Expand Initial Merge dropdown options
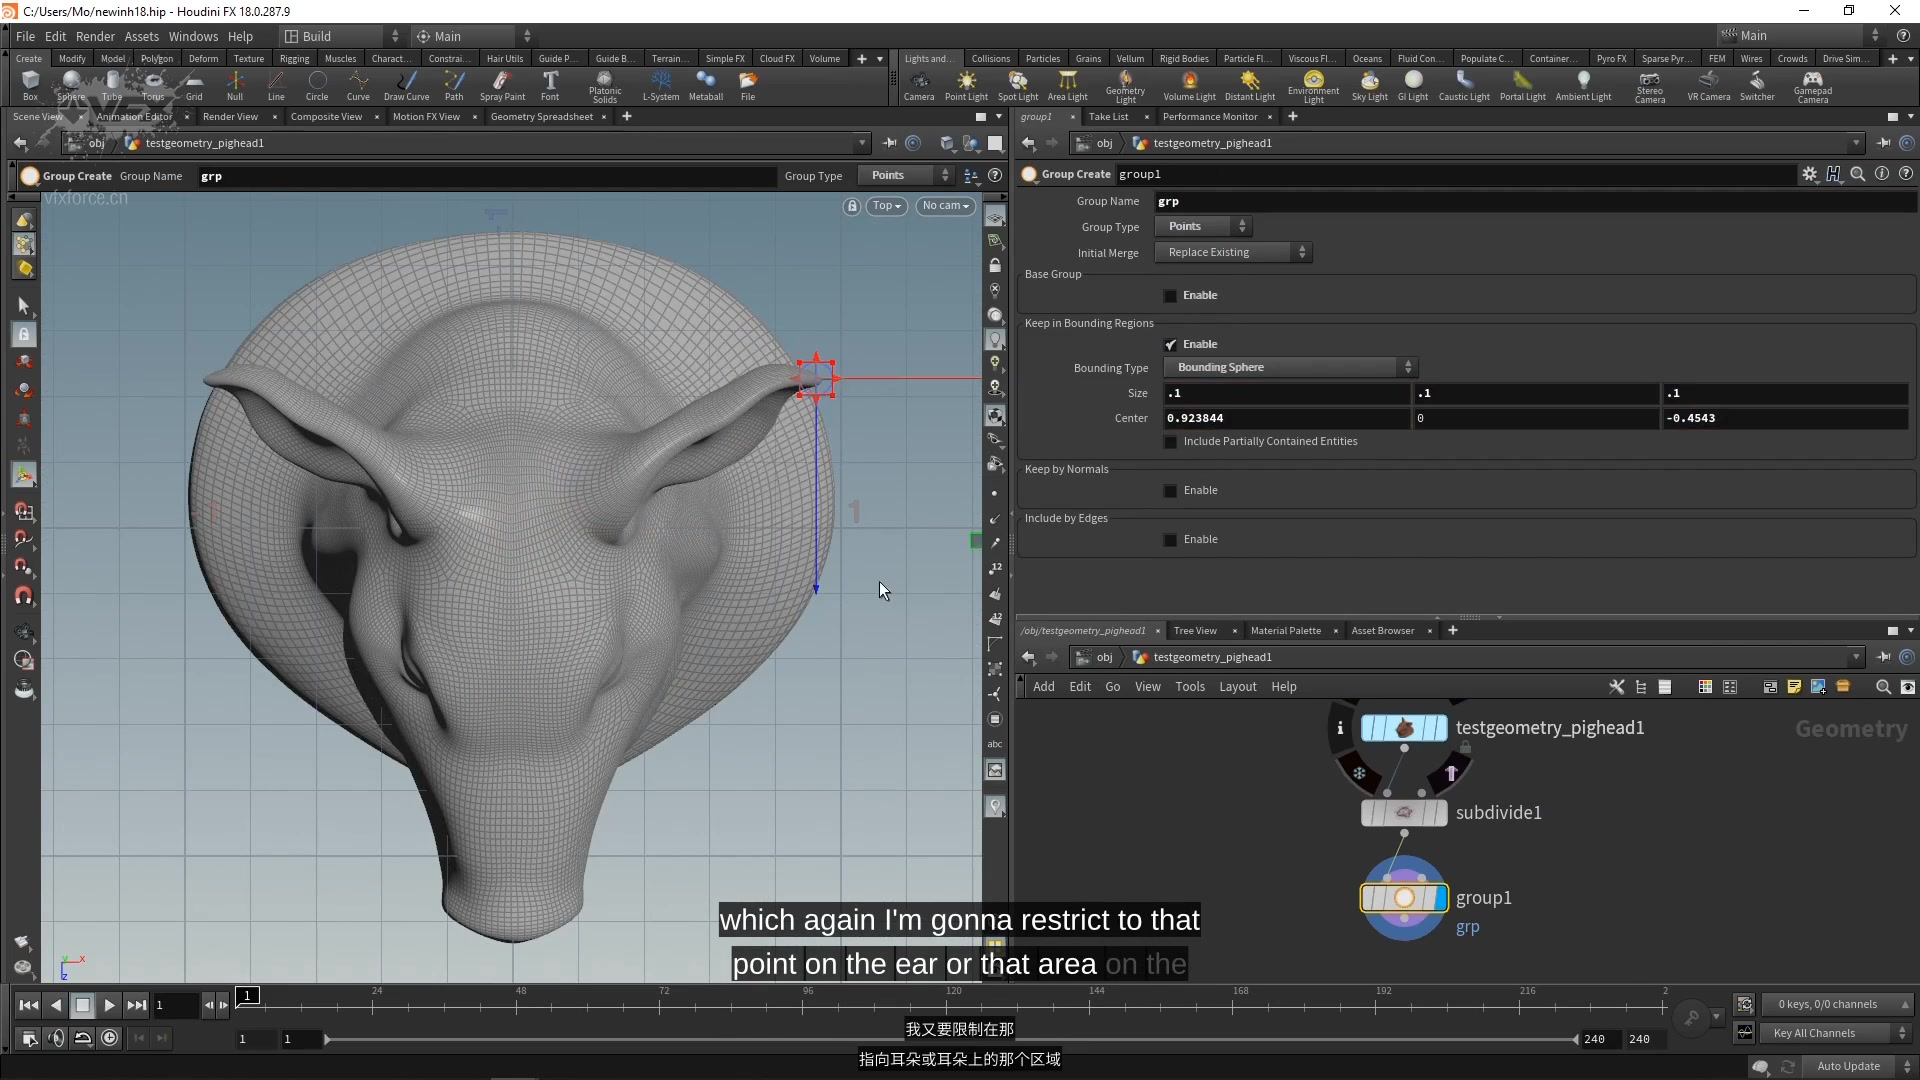This screenshot has width=1920, height=1080. (1300, 252)
